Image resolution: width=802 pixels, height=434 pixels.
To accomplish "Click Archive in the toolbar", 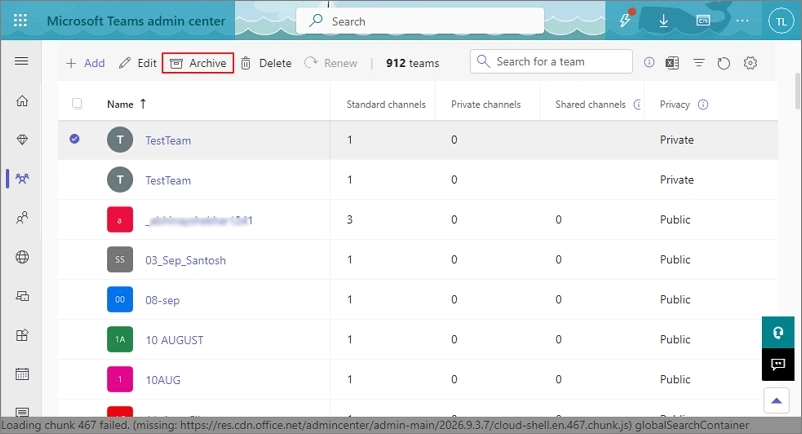I will [x=198, y=63].
